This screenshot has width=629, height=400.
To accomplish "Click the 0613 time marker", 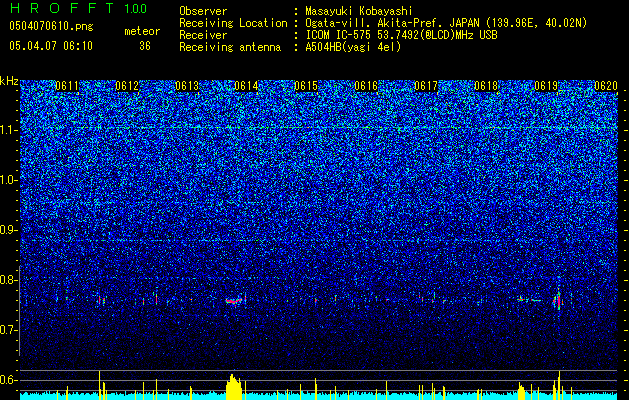I will [x=187, y=86].
